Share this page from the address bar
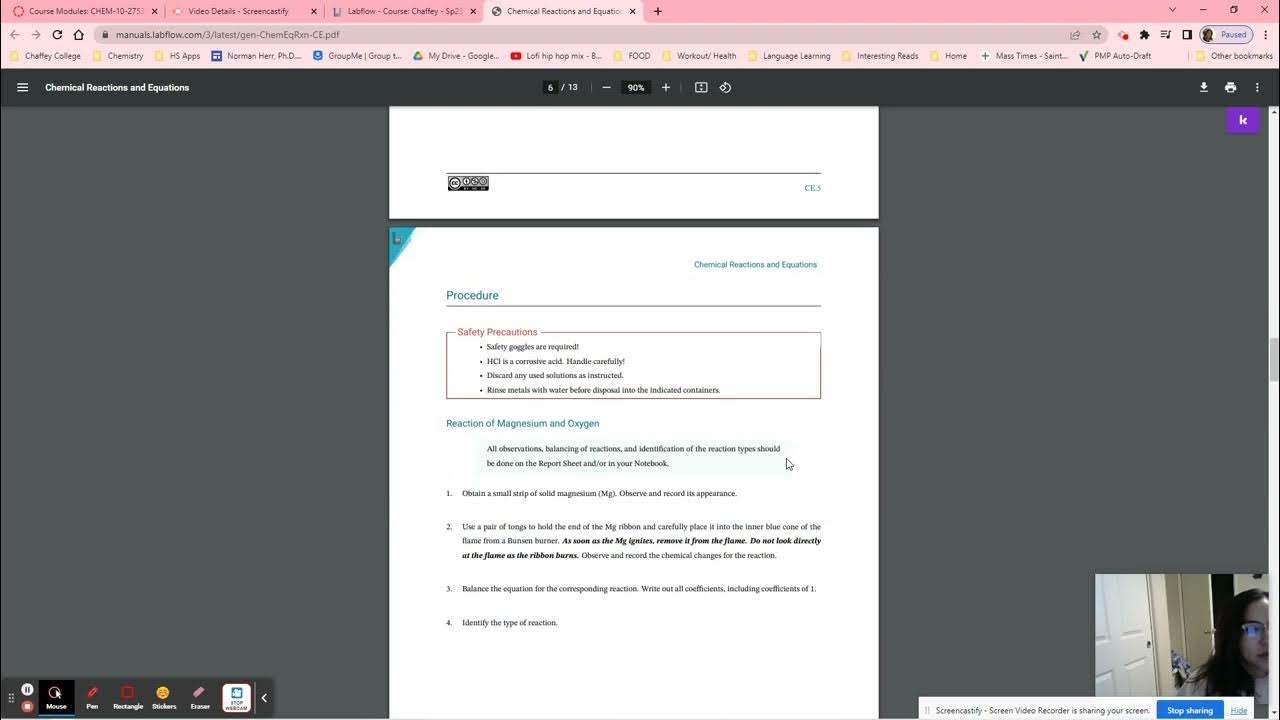 point(1075,34)
